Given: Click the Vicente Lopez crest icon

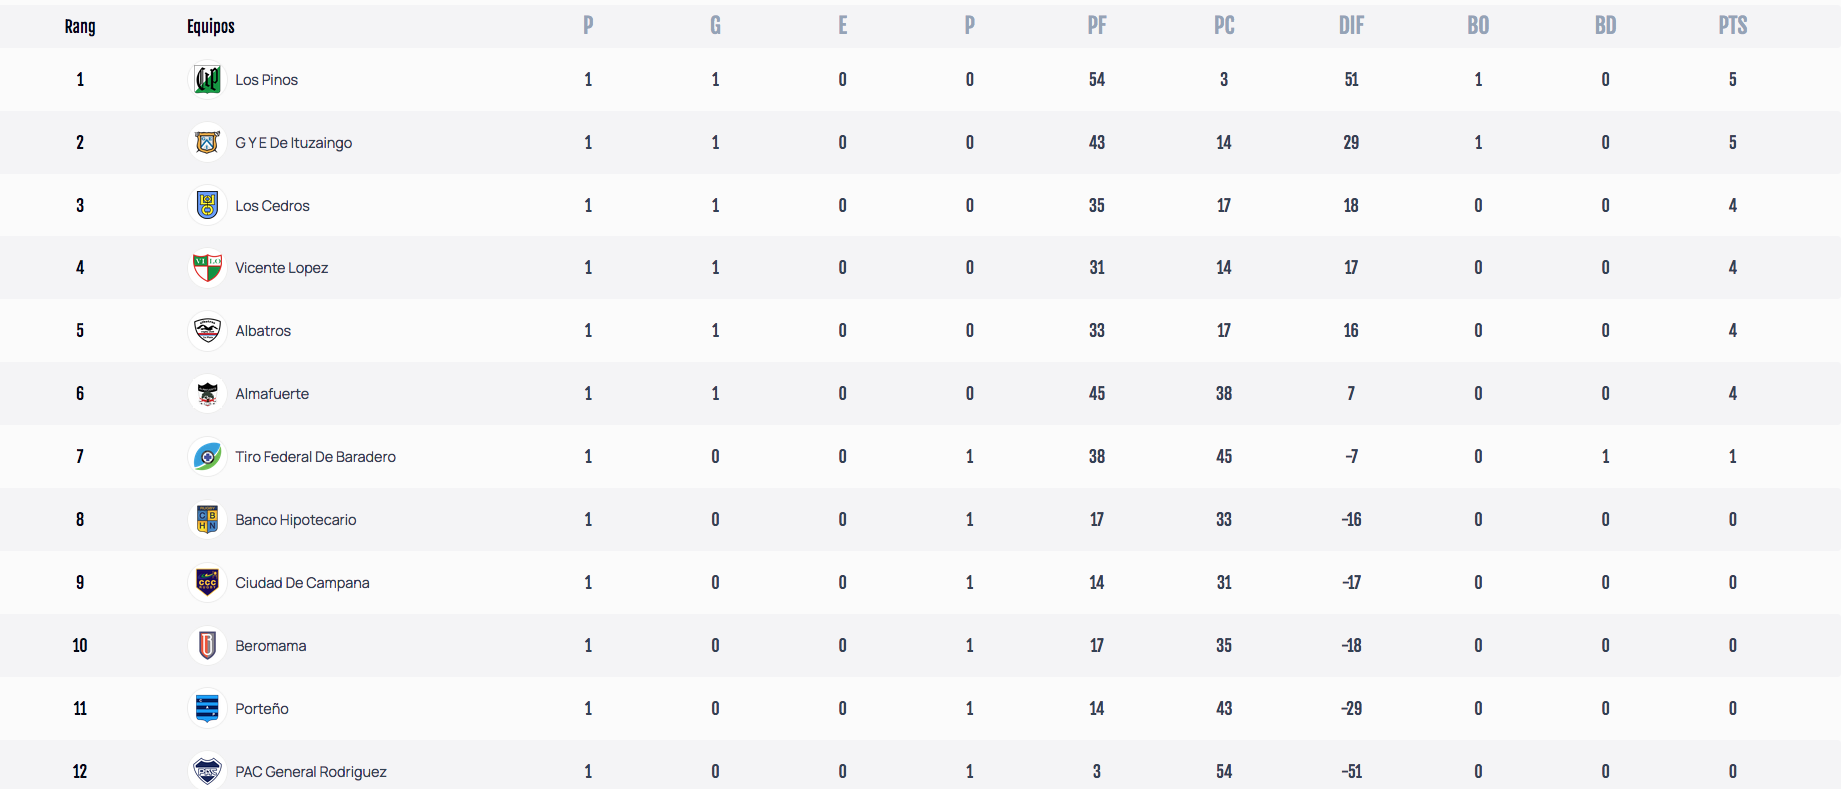Looking at the screenshot, I should tap(207, 267).
